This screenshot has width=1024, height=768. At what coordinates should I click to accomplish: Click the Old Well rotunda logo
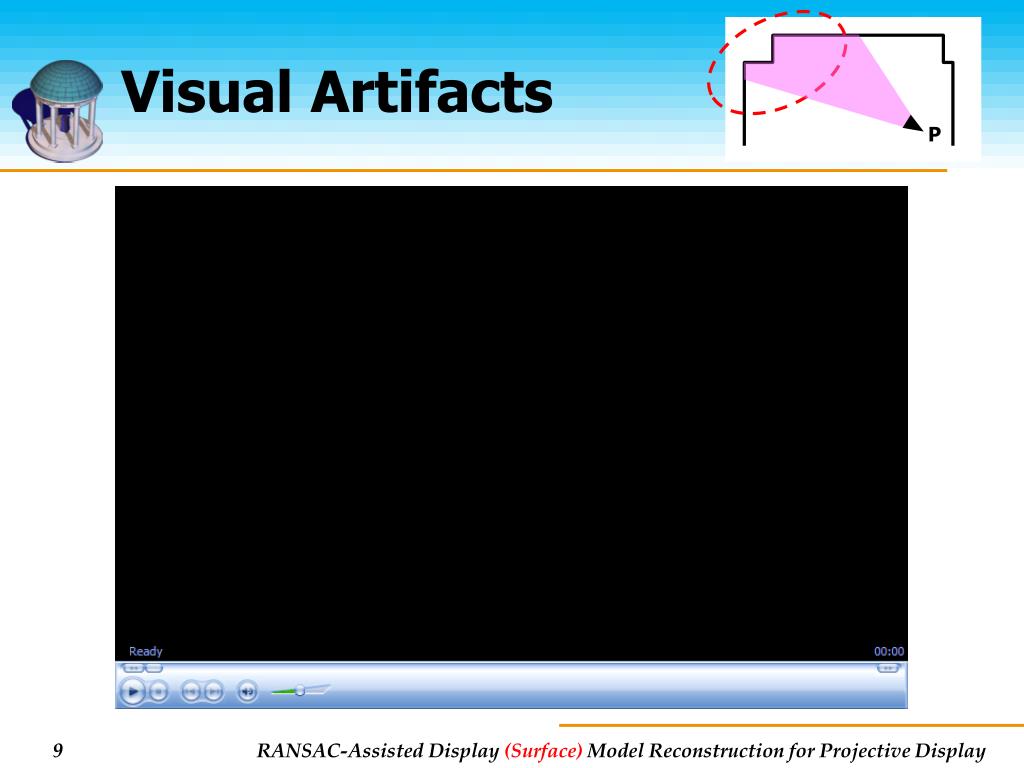point(58,111)
